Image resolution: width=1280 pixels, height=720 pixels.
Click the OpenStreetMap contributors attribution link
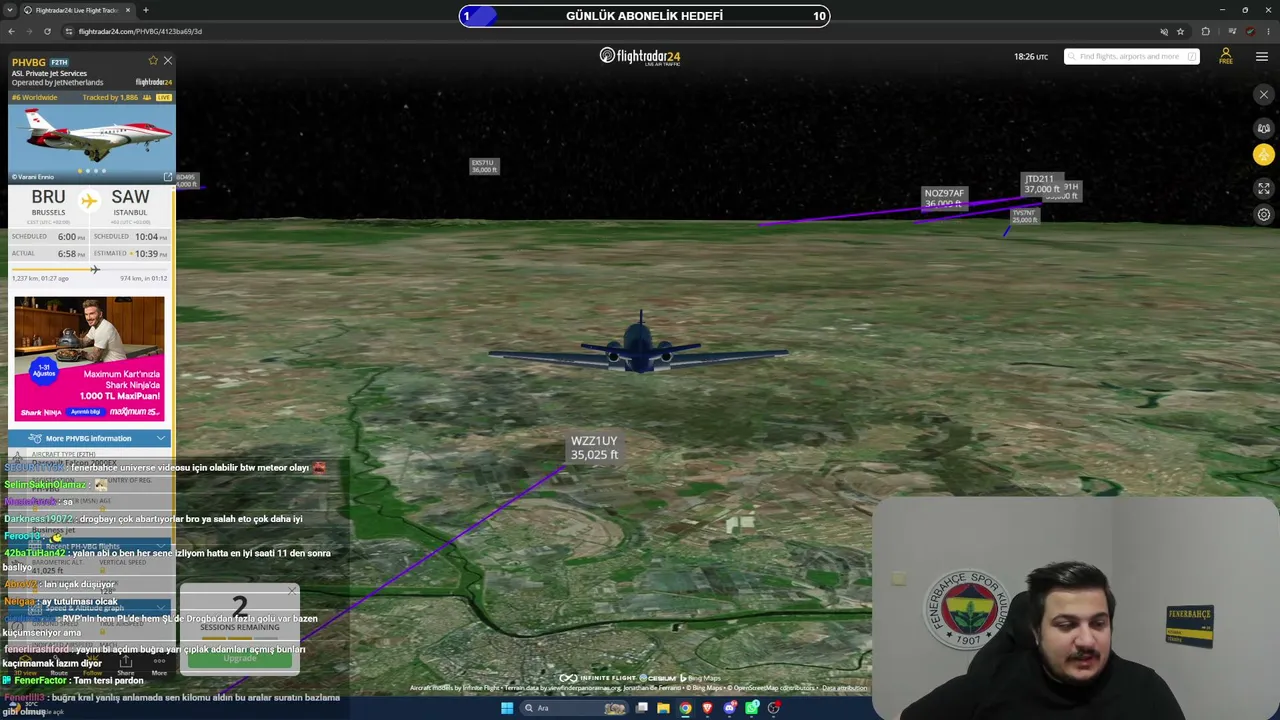(x=772, y=688)
